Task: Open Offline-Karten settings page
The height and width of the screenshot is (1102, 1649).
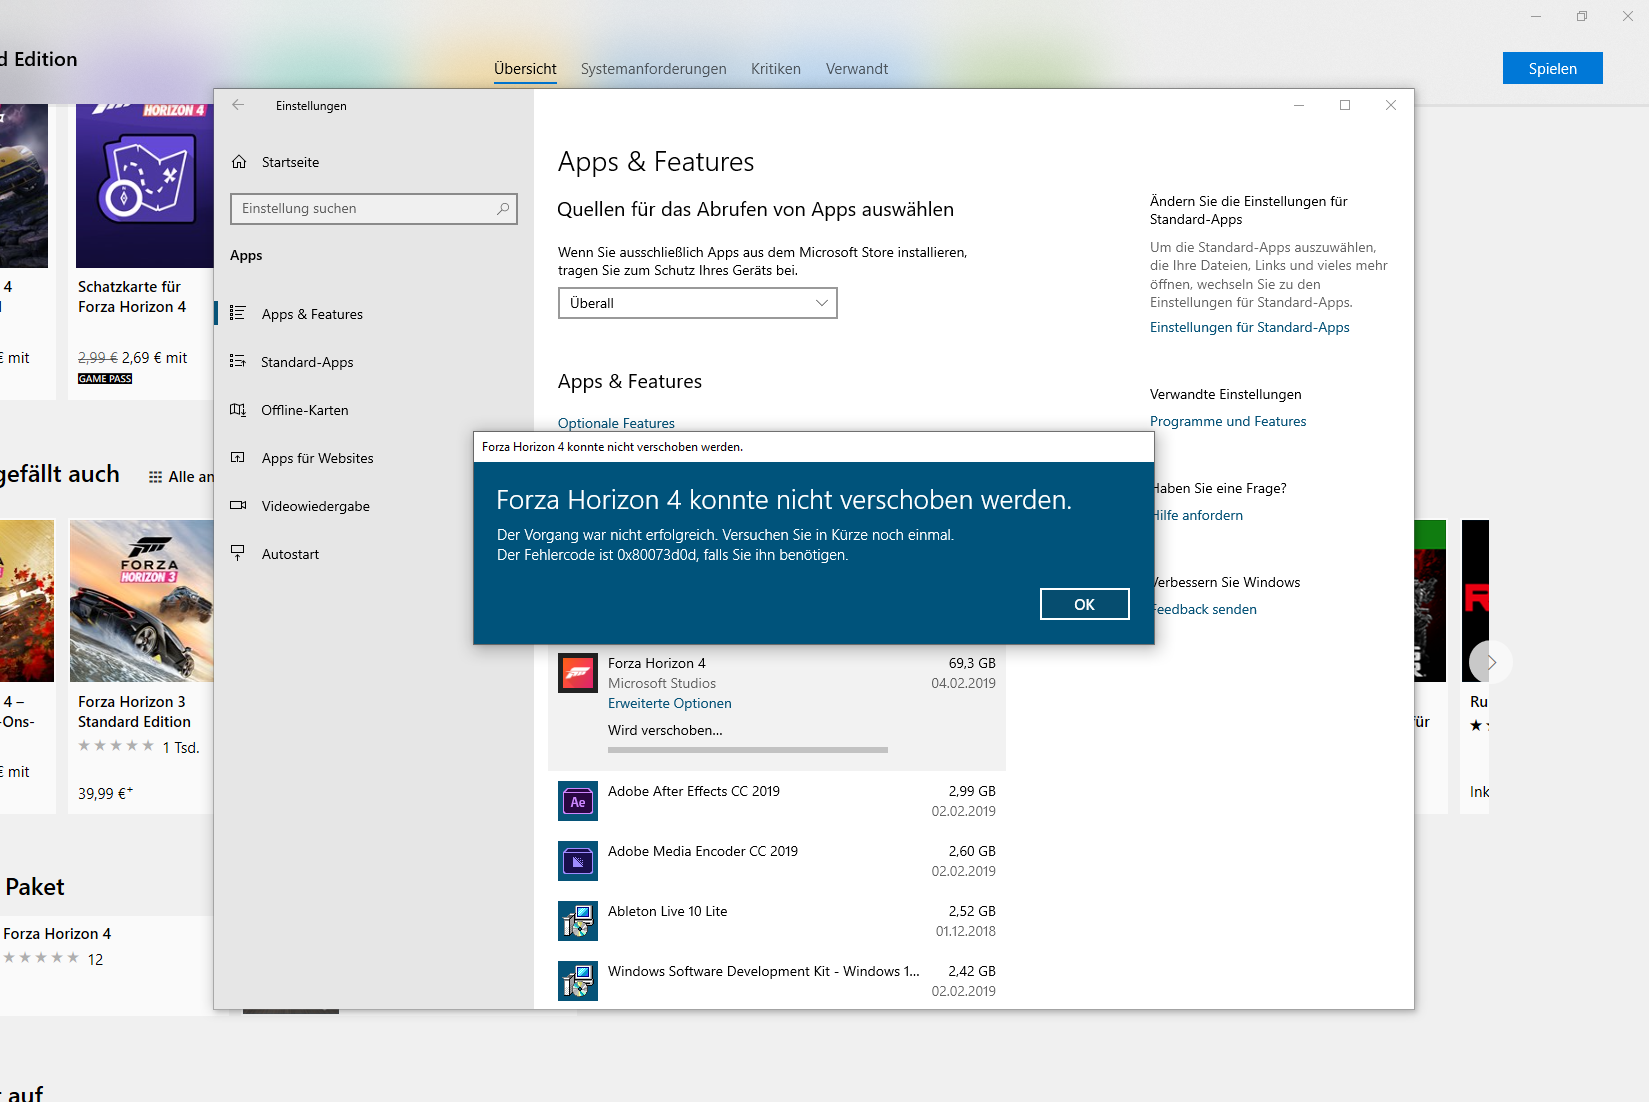Action: [373, 410]
